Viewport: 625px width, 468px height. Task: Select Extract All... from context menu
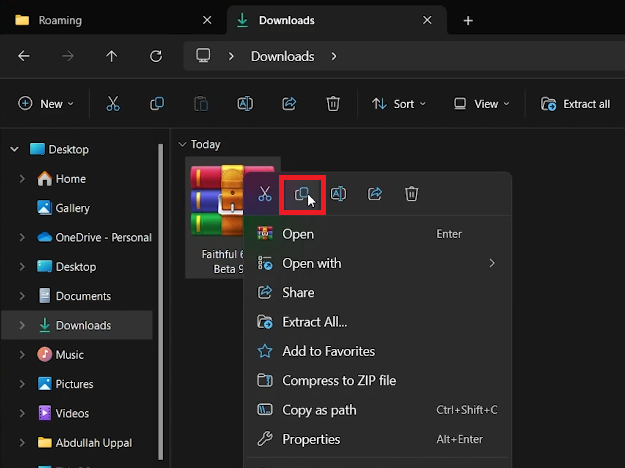tap(314, 322)
